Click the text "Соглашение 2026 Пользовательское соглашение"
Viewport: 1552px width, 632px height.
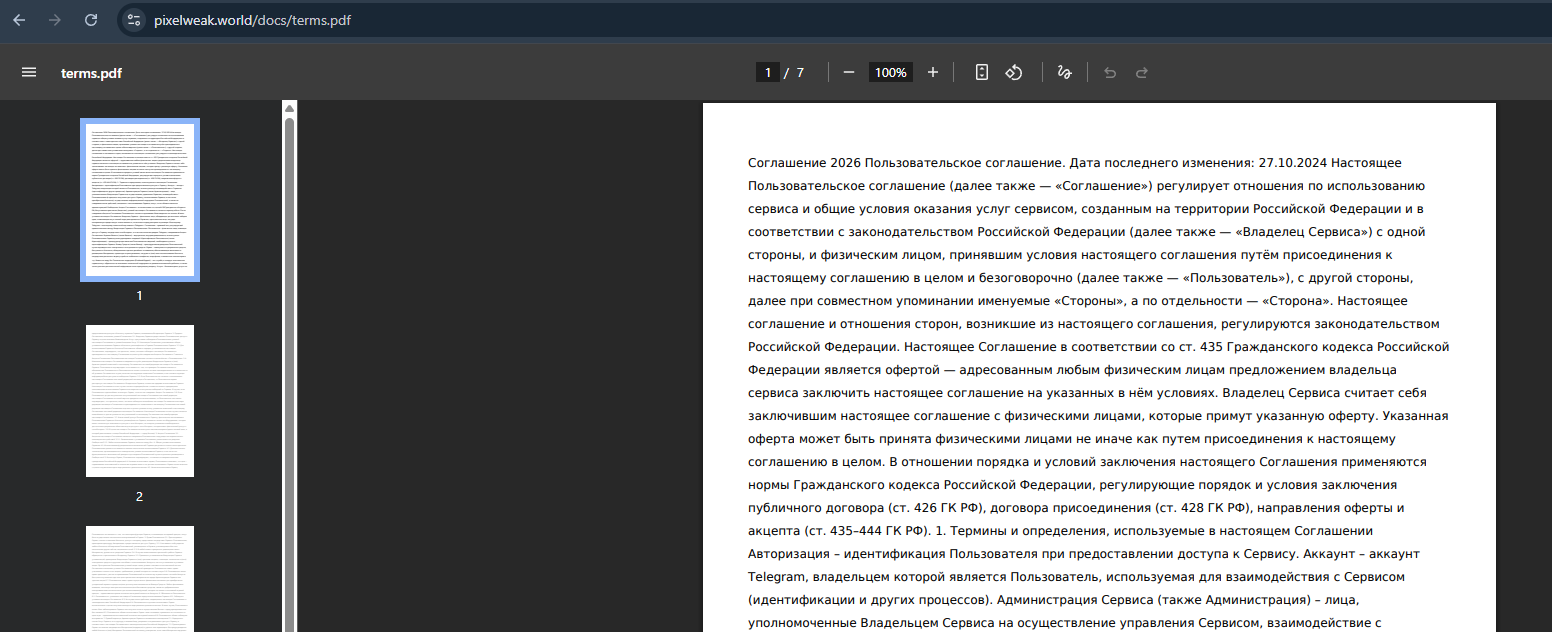click(x=903, y=162)
